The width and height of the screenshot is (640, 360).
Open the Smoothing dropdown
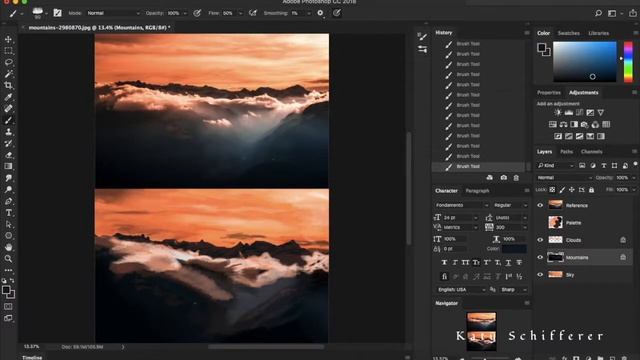[309, 13]
